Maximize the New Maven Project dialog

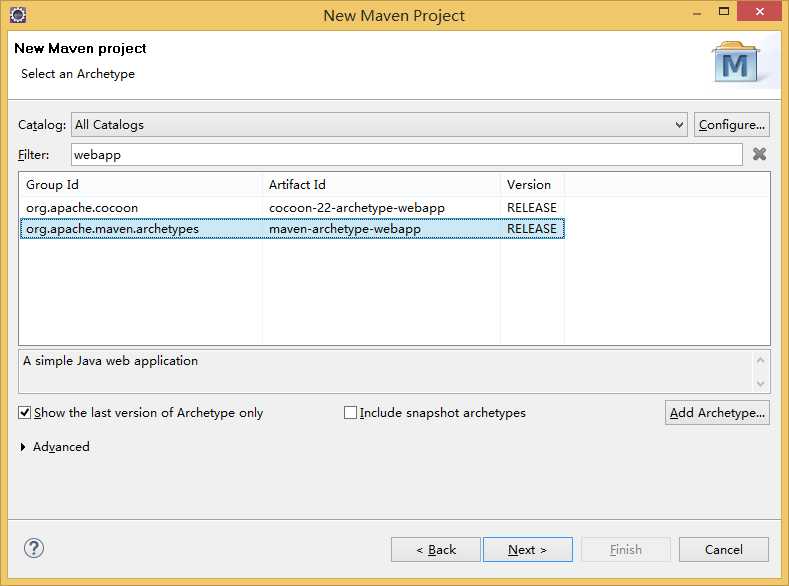(x=724, y=11)
